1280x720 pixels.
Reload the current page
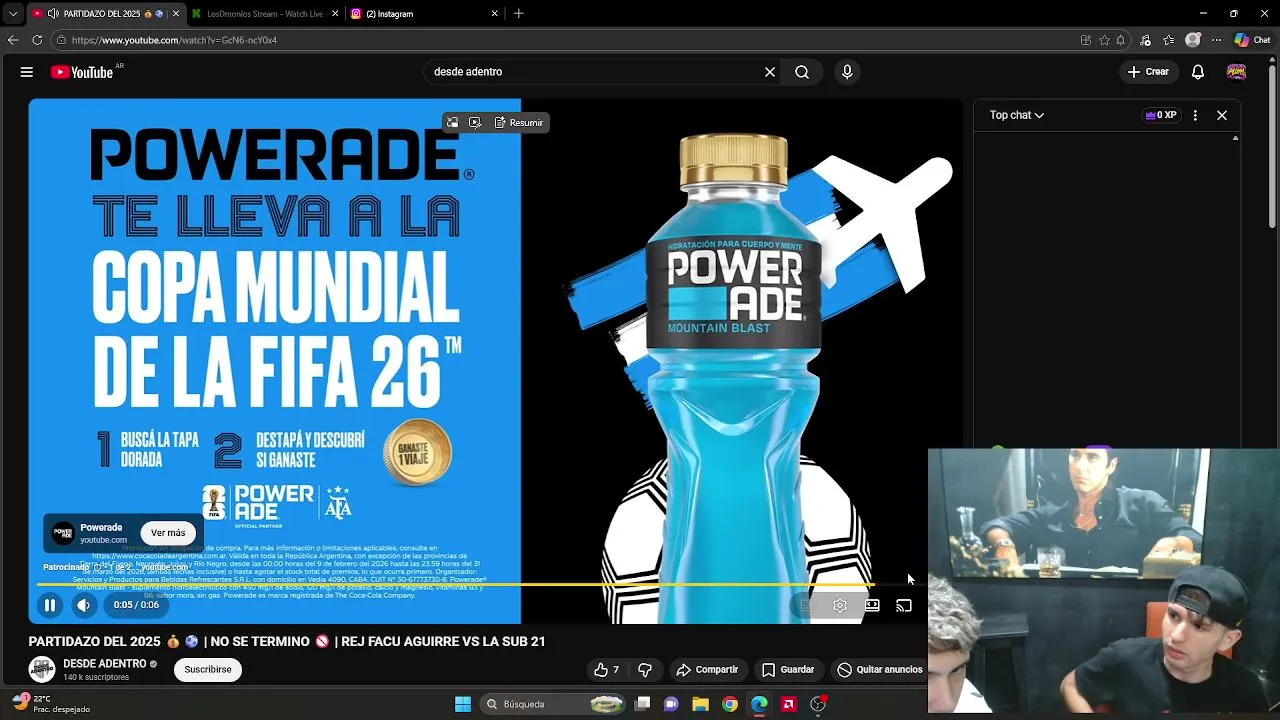coord(37,40)
